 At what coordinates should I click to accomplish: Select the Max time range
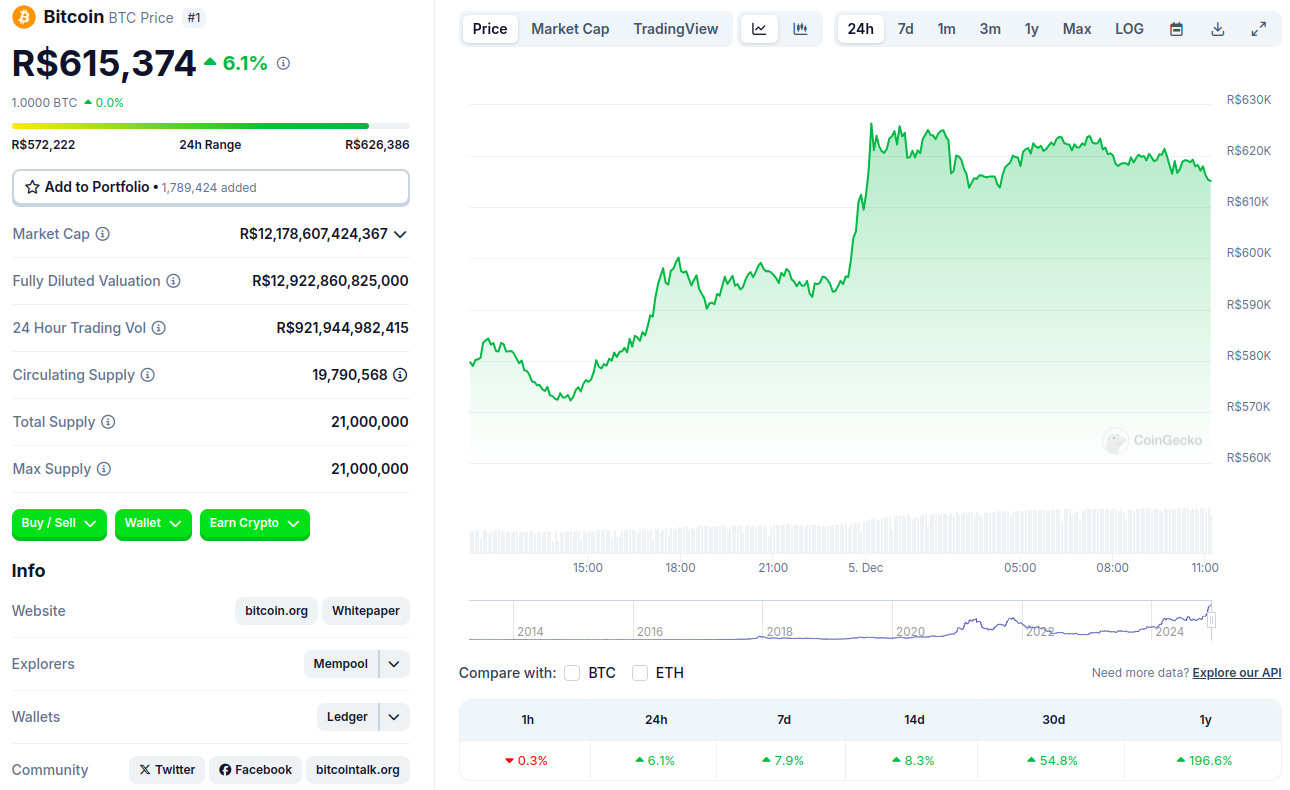point(1077,29)
